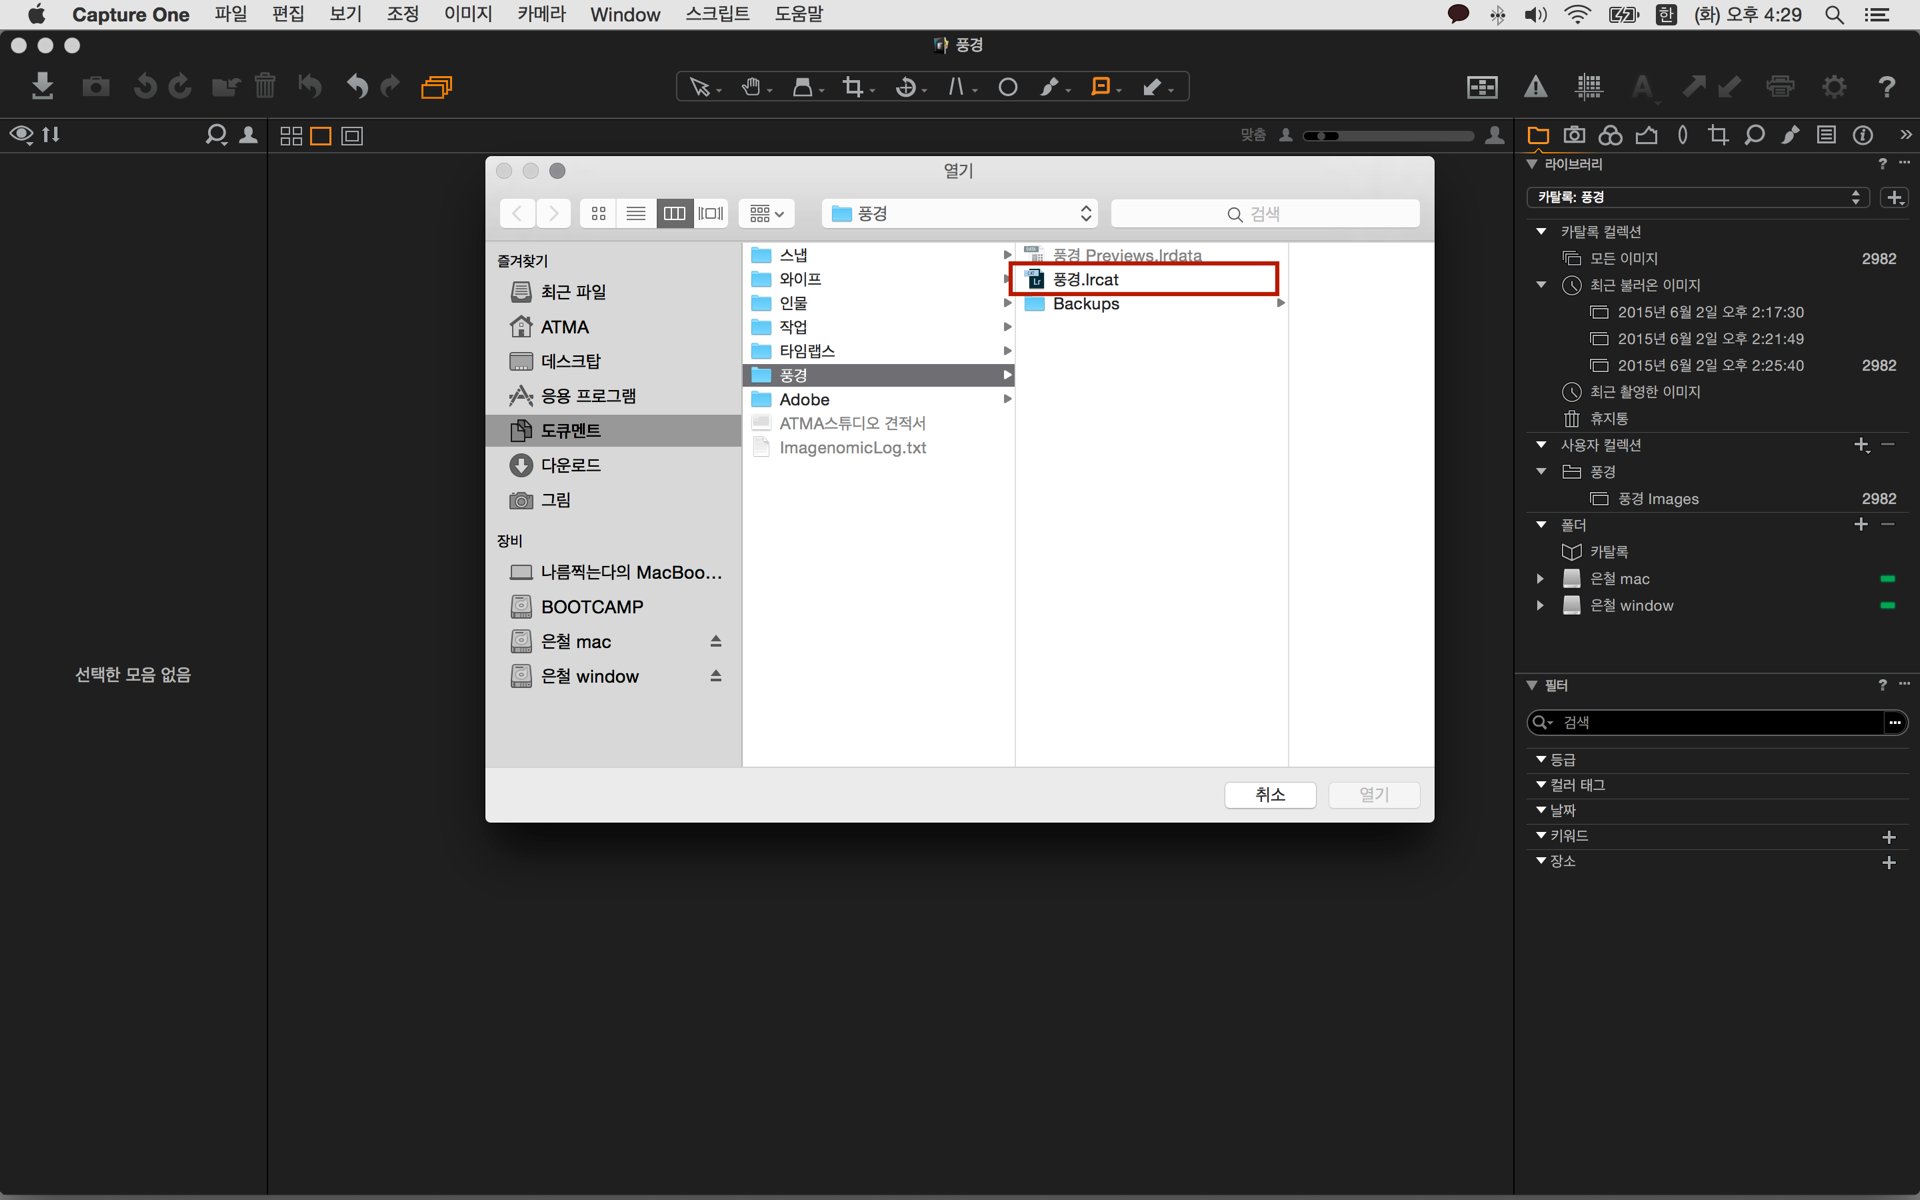Image resolution: width=1920 pixels, height=1200 pixels.
Task: Toggle the viewer eye icon
Action: click(x=21, y=135)
